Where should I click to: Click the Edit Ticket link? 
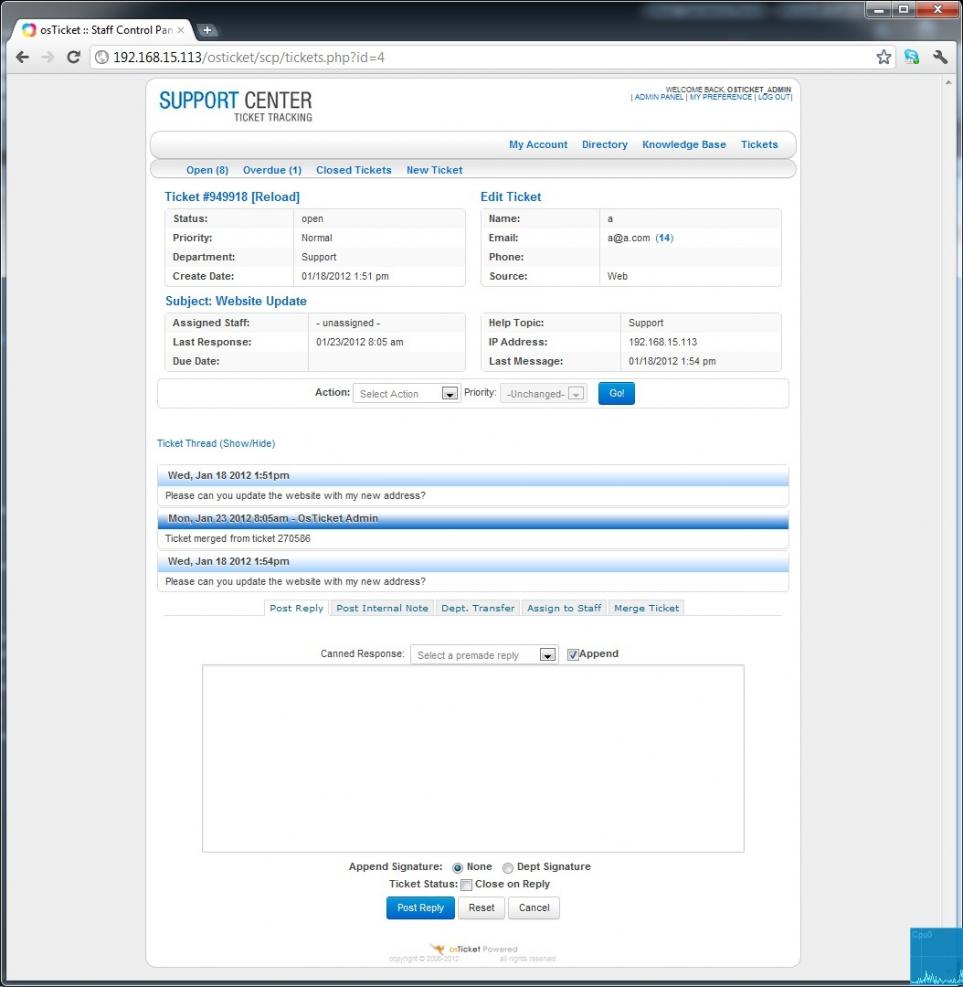(510, 197)
